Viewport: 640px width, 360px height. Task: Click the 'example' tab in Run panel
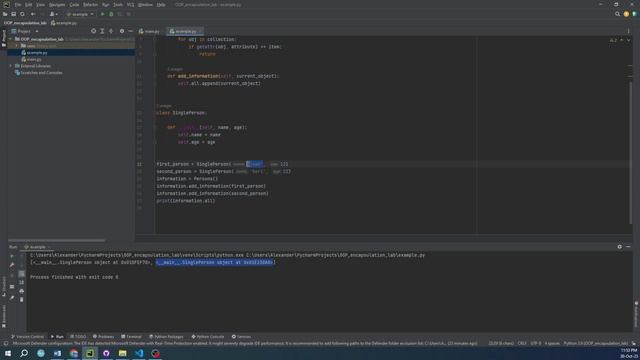point(36,247)
